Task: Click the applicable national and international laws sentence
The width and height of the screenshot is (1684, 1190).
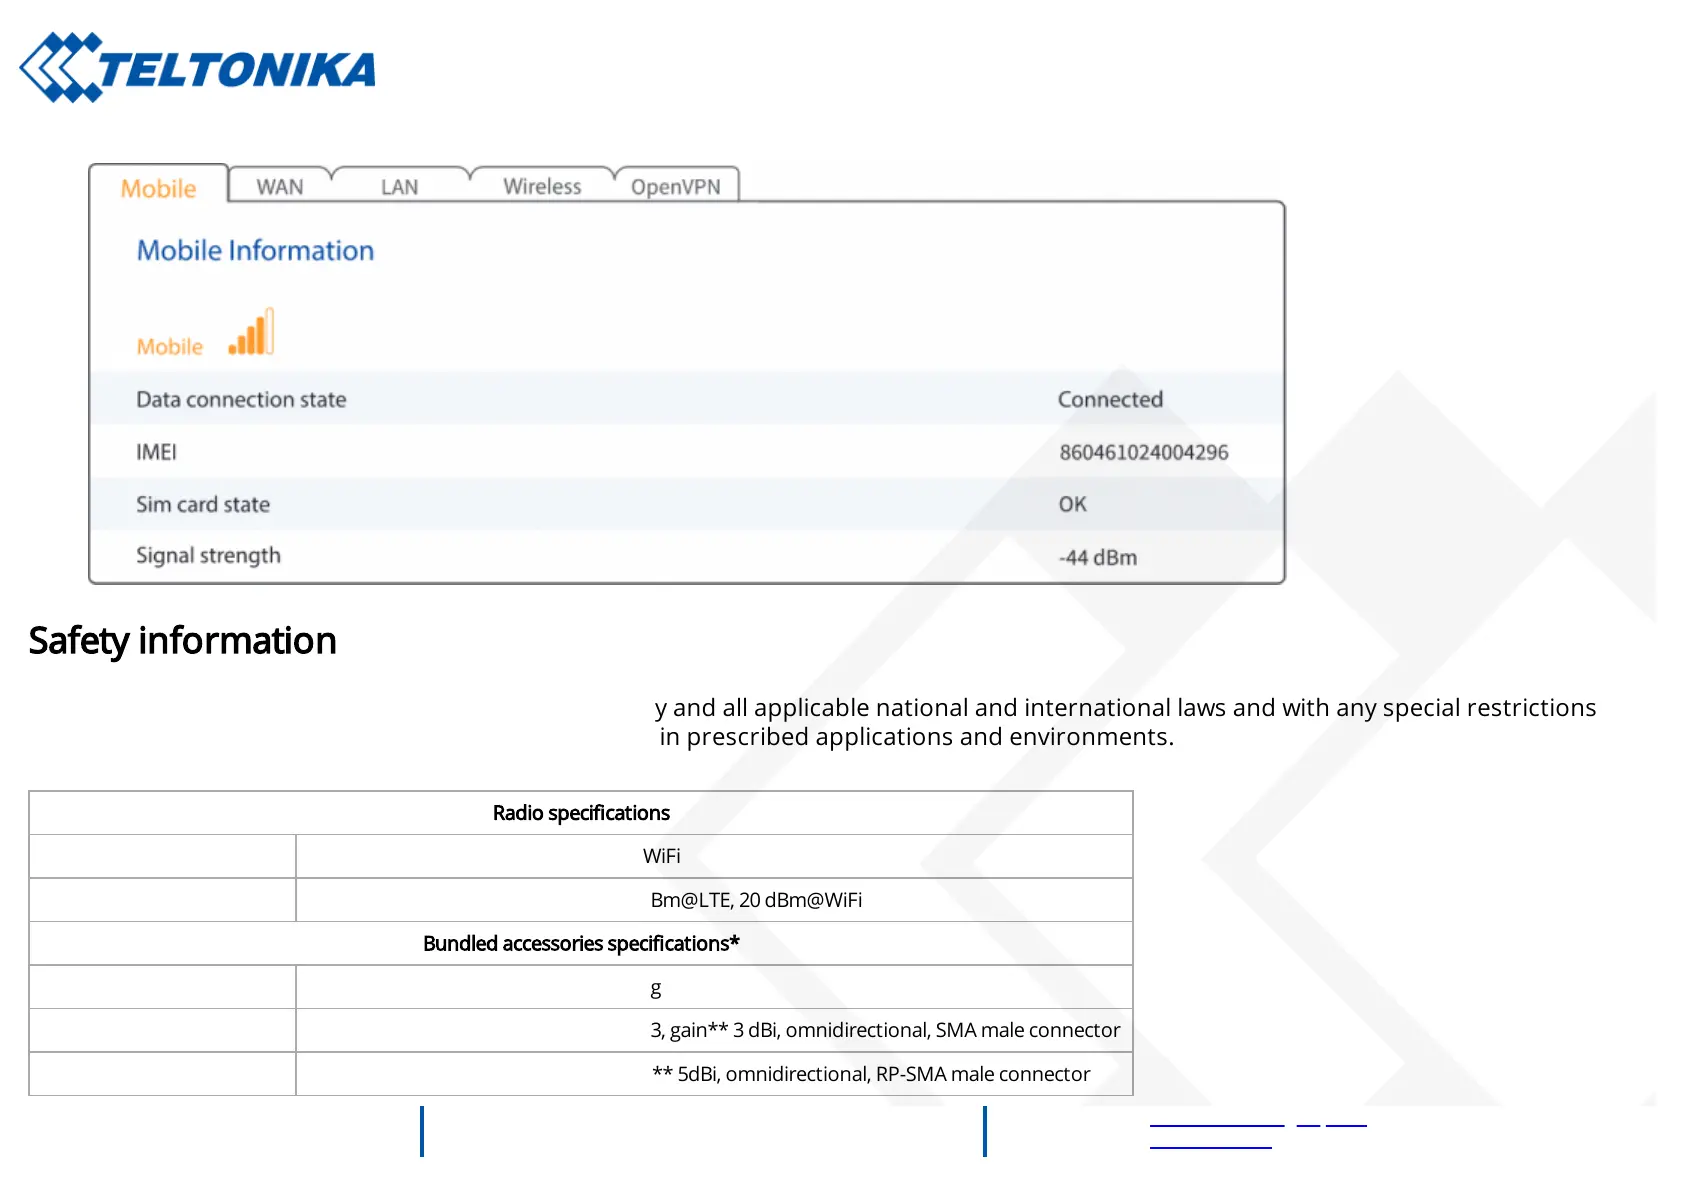Action: tap(1125, 708)
